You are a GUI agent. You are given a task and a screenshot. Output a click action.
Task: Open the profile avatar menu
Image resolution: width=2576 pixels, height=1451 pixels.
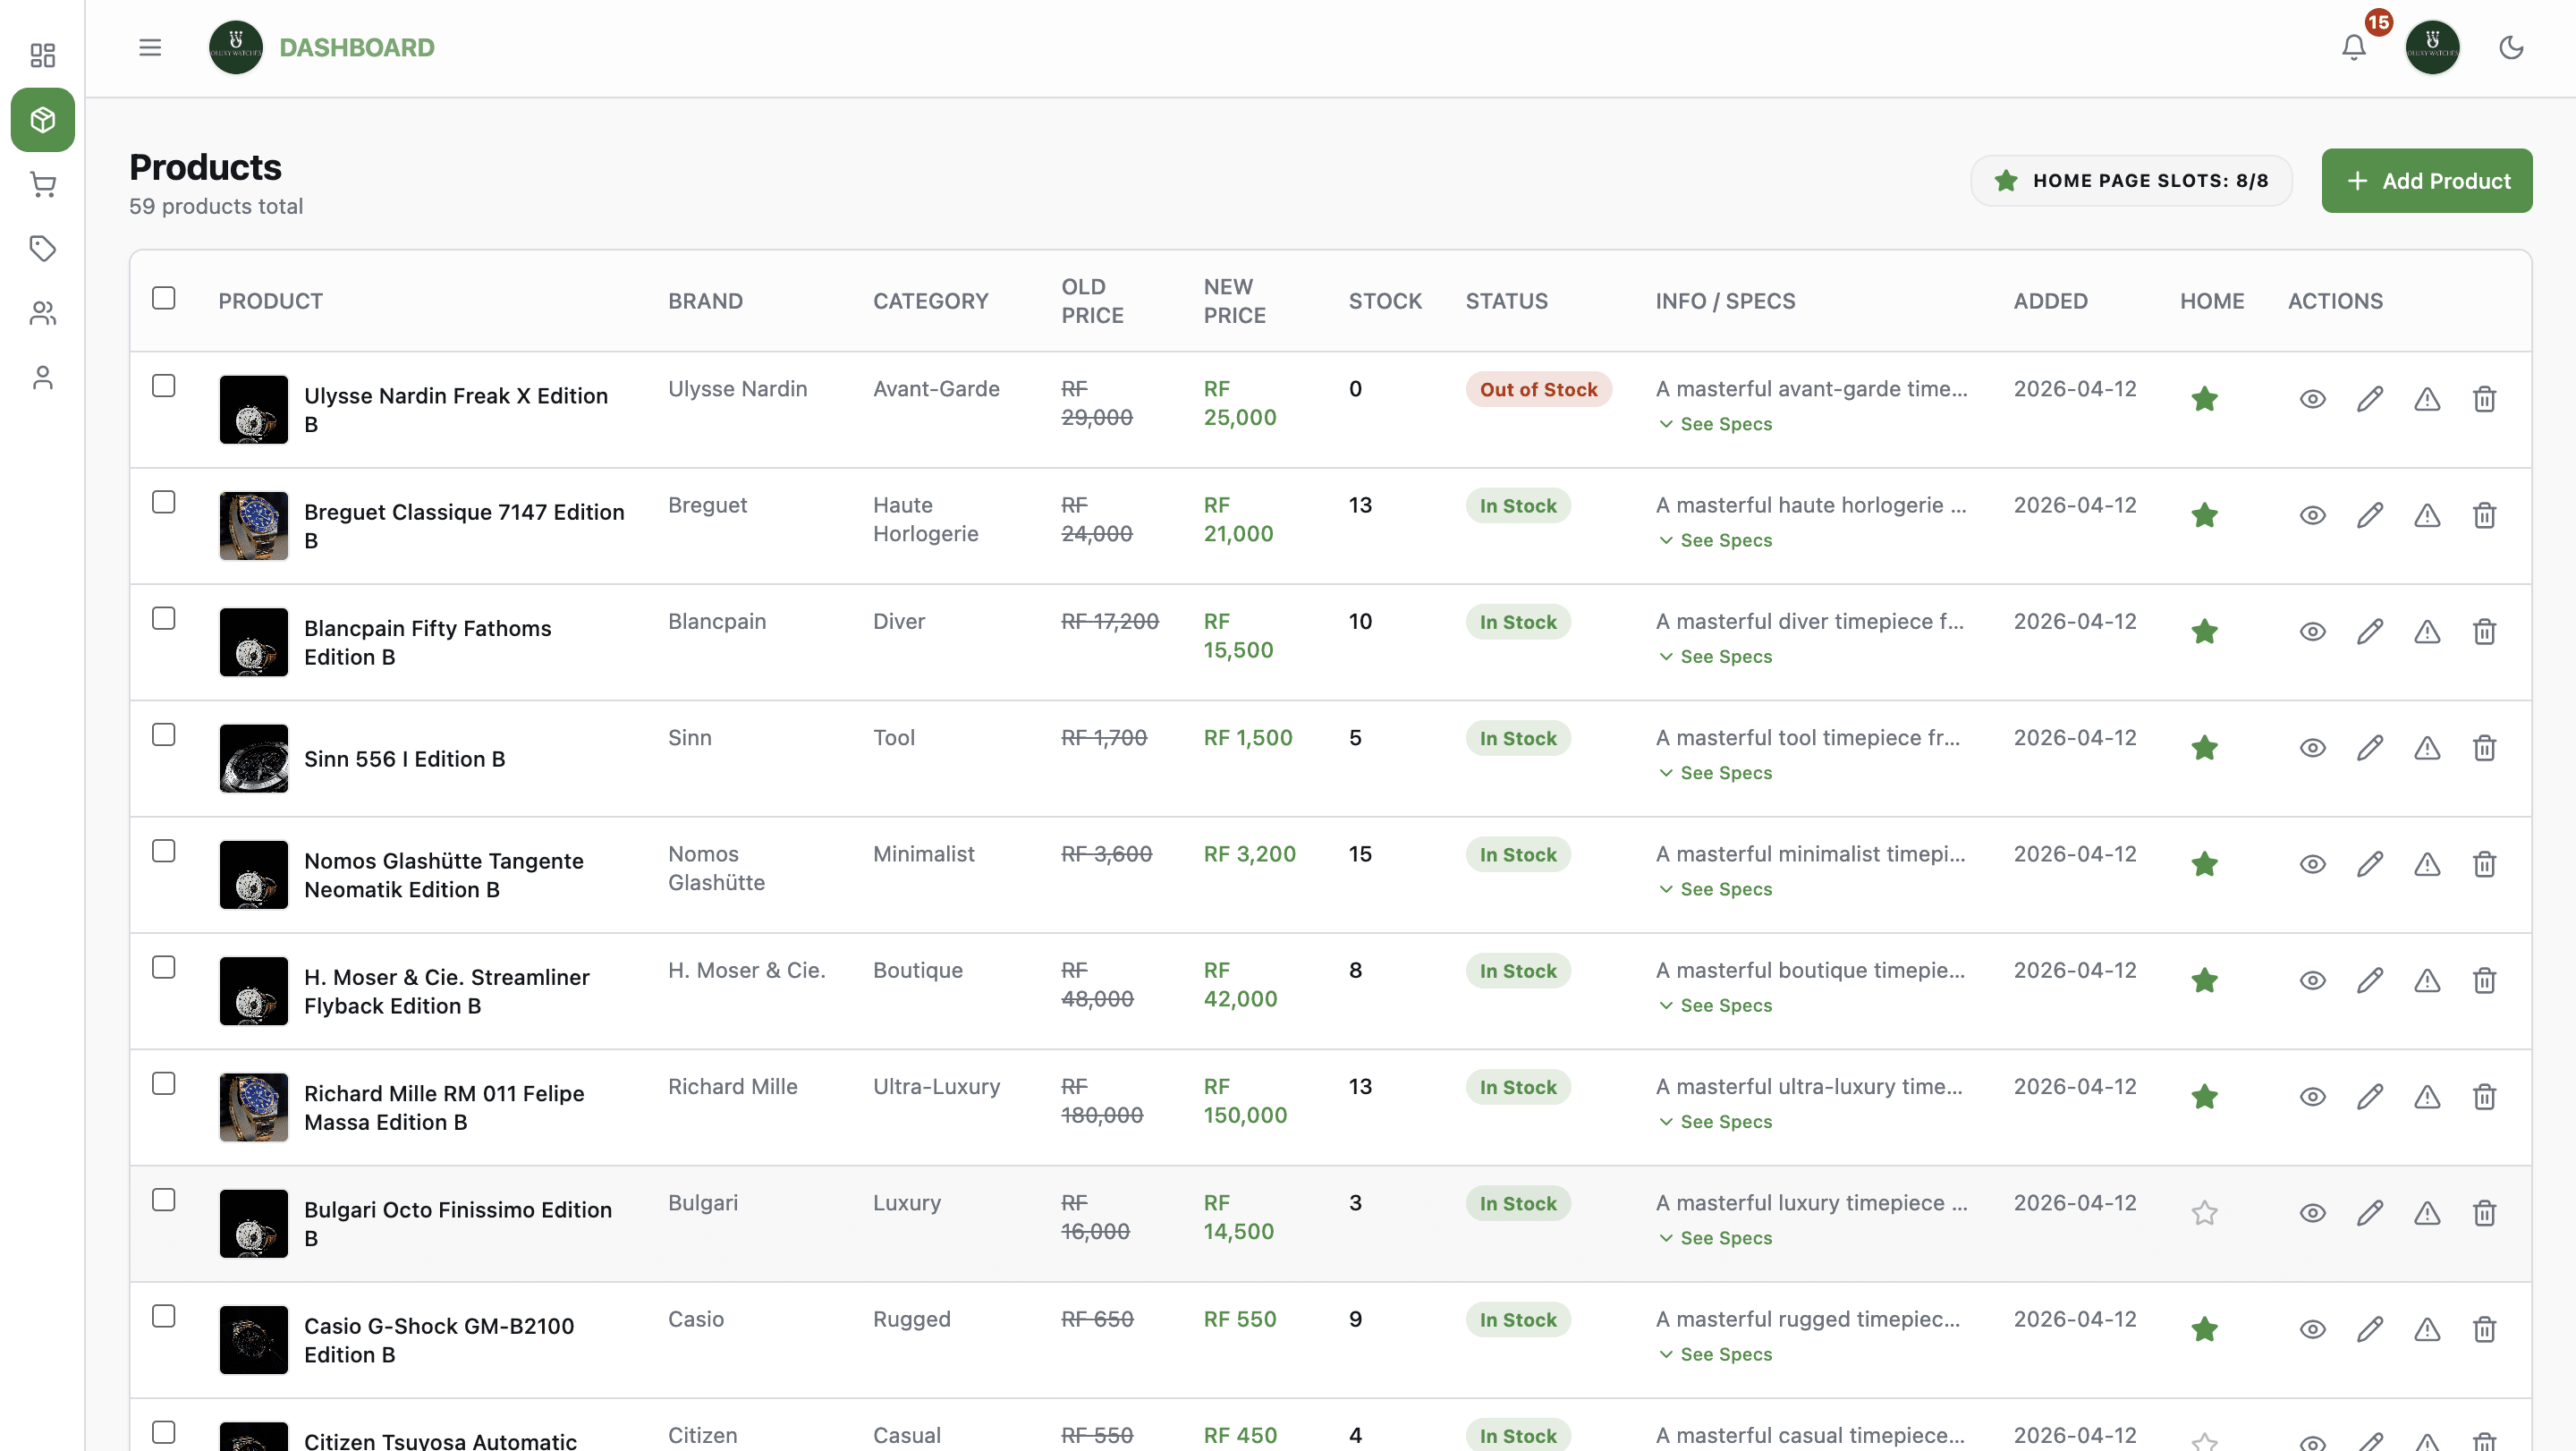point(2434,47)
